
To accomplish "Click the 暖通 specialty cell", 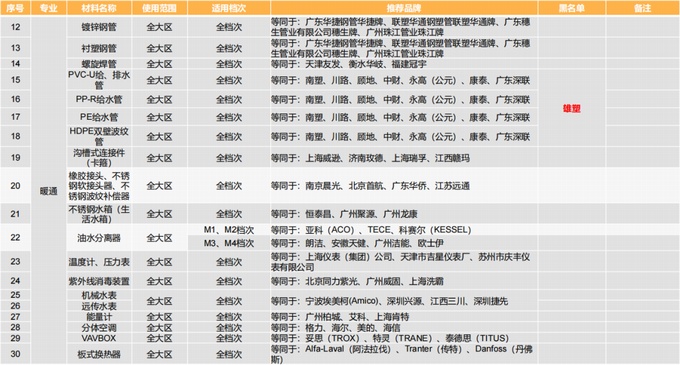I will [49, 191].
